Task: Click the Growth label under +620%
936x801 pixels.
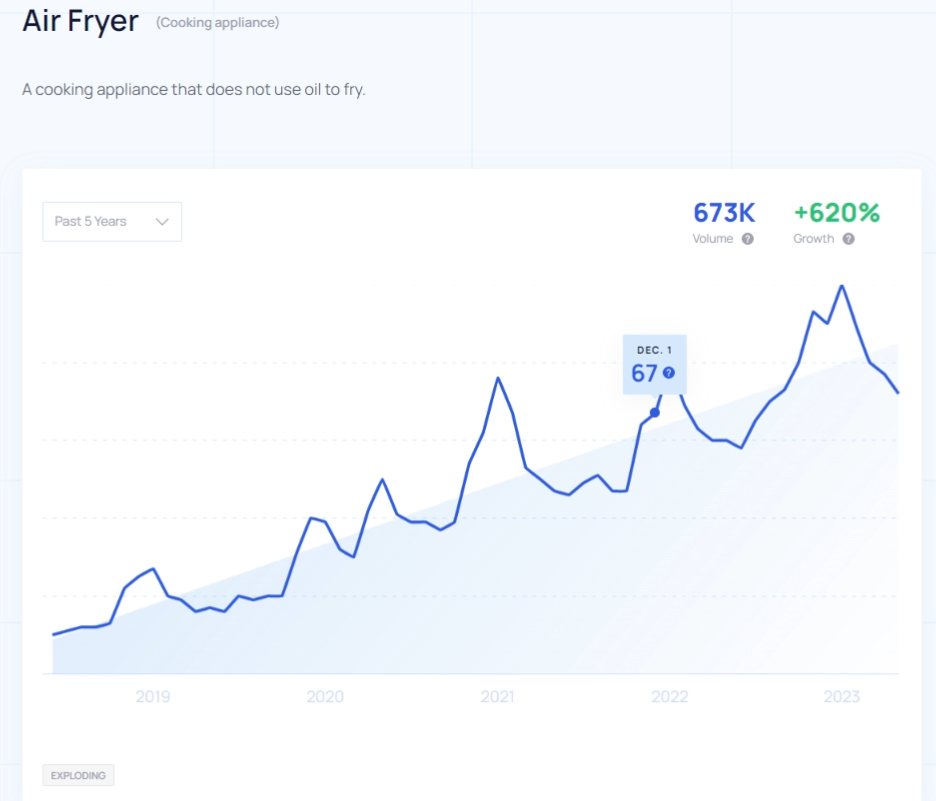Action: pos(813,239)
